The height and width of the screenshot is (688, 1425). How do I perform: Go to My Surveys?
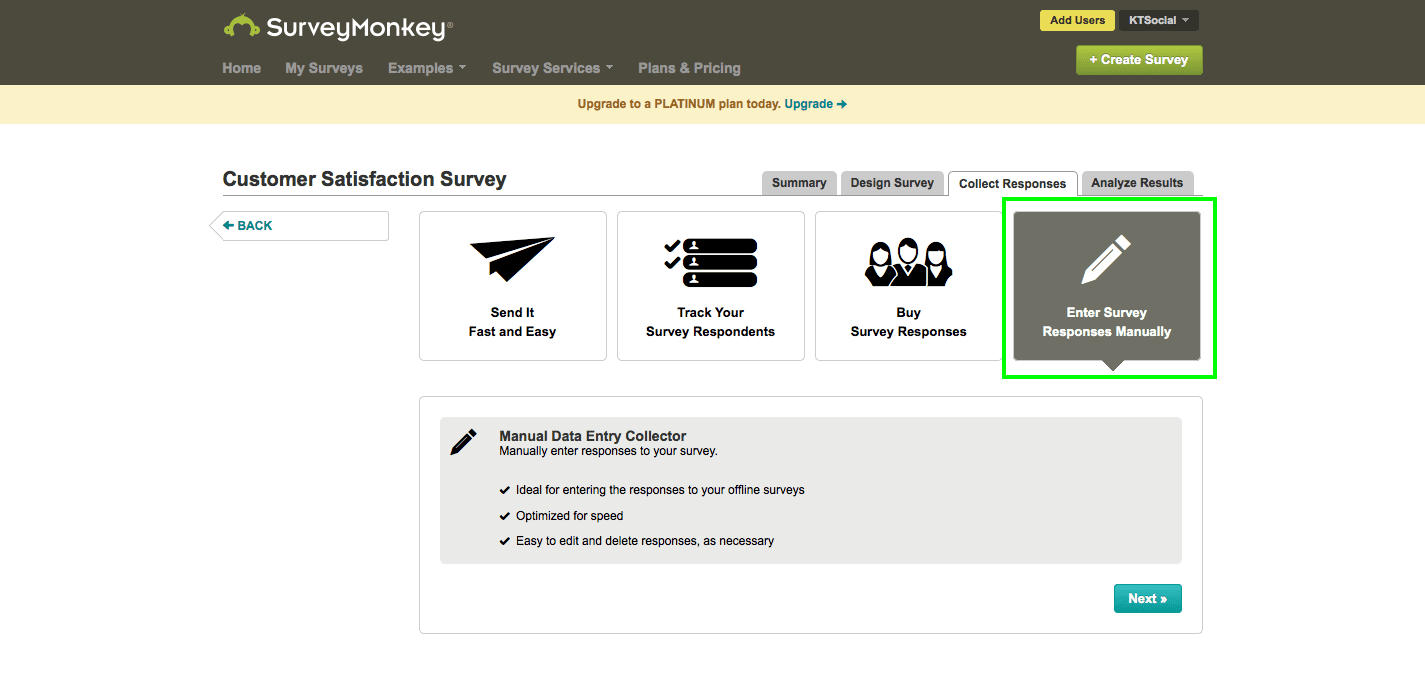[324, 68]
